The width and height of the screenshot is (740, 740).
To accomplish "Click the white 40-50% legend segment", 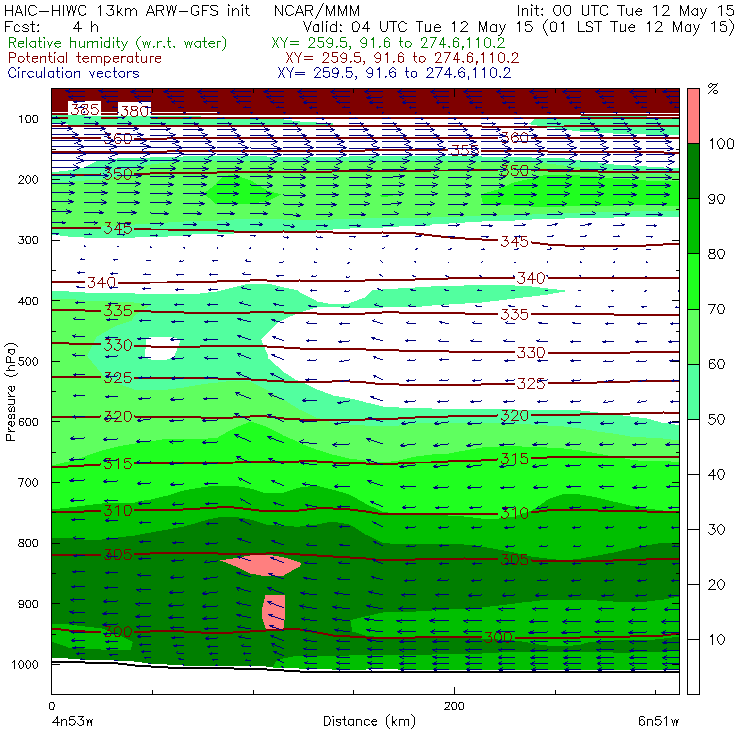I will 693,447.
